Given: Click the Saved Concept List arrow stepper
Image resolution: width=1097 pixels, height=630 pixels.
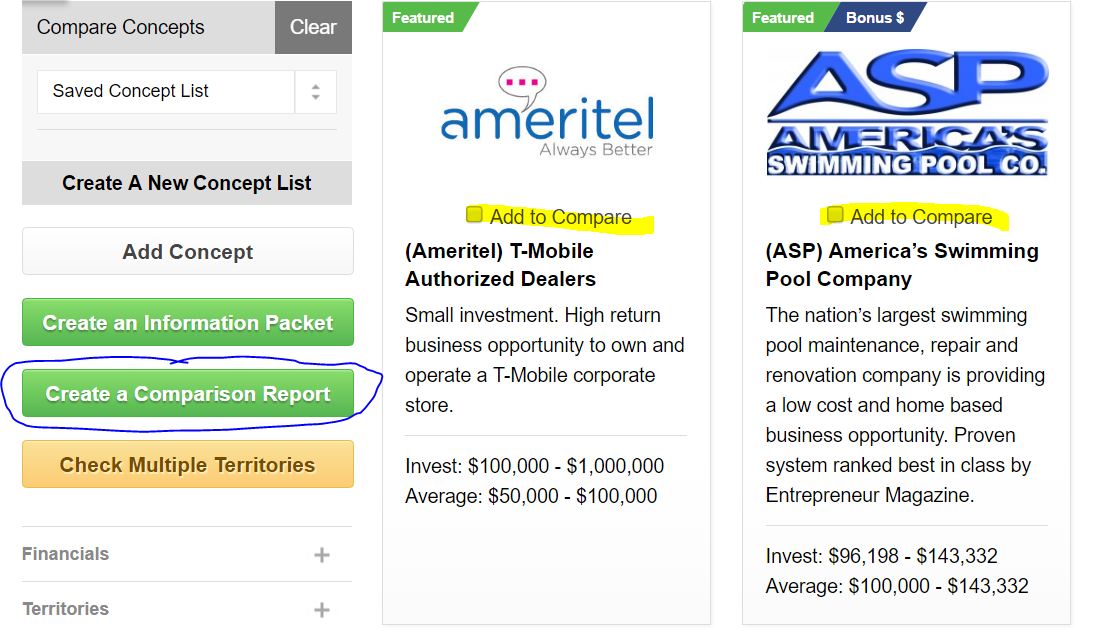Looking at the screenshot, I should pyautogui.click(x=316, y=92).
